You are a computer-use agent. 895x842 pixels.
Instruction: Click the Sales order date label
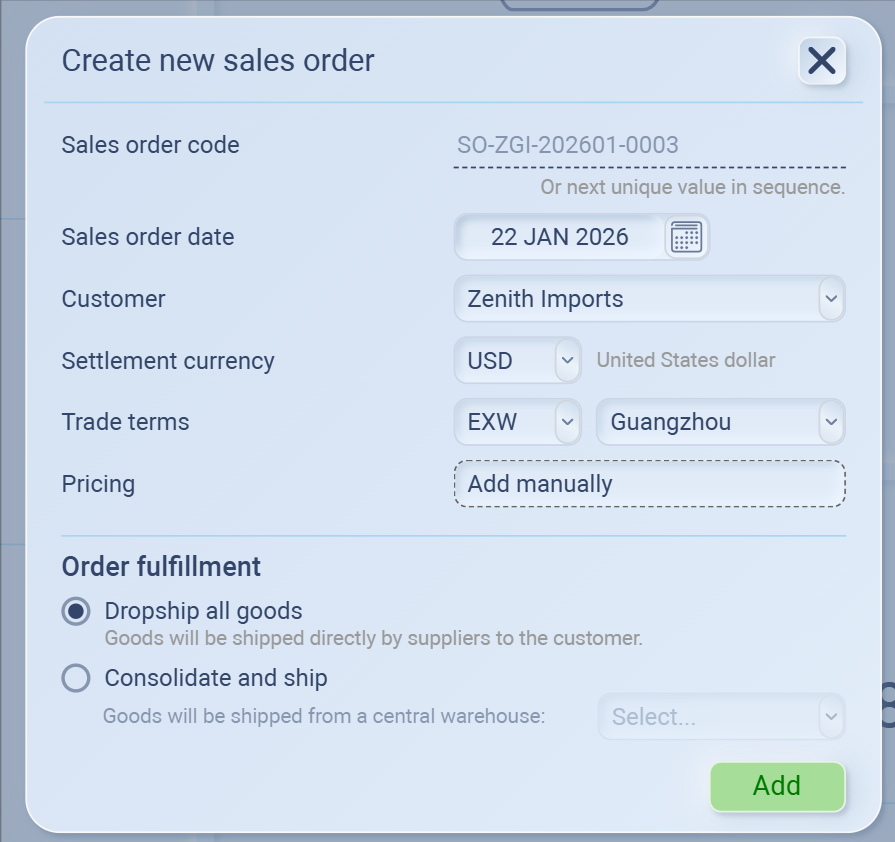tap(148, 237)
